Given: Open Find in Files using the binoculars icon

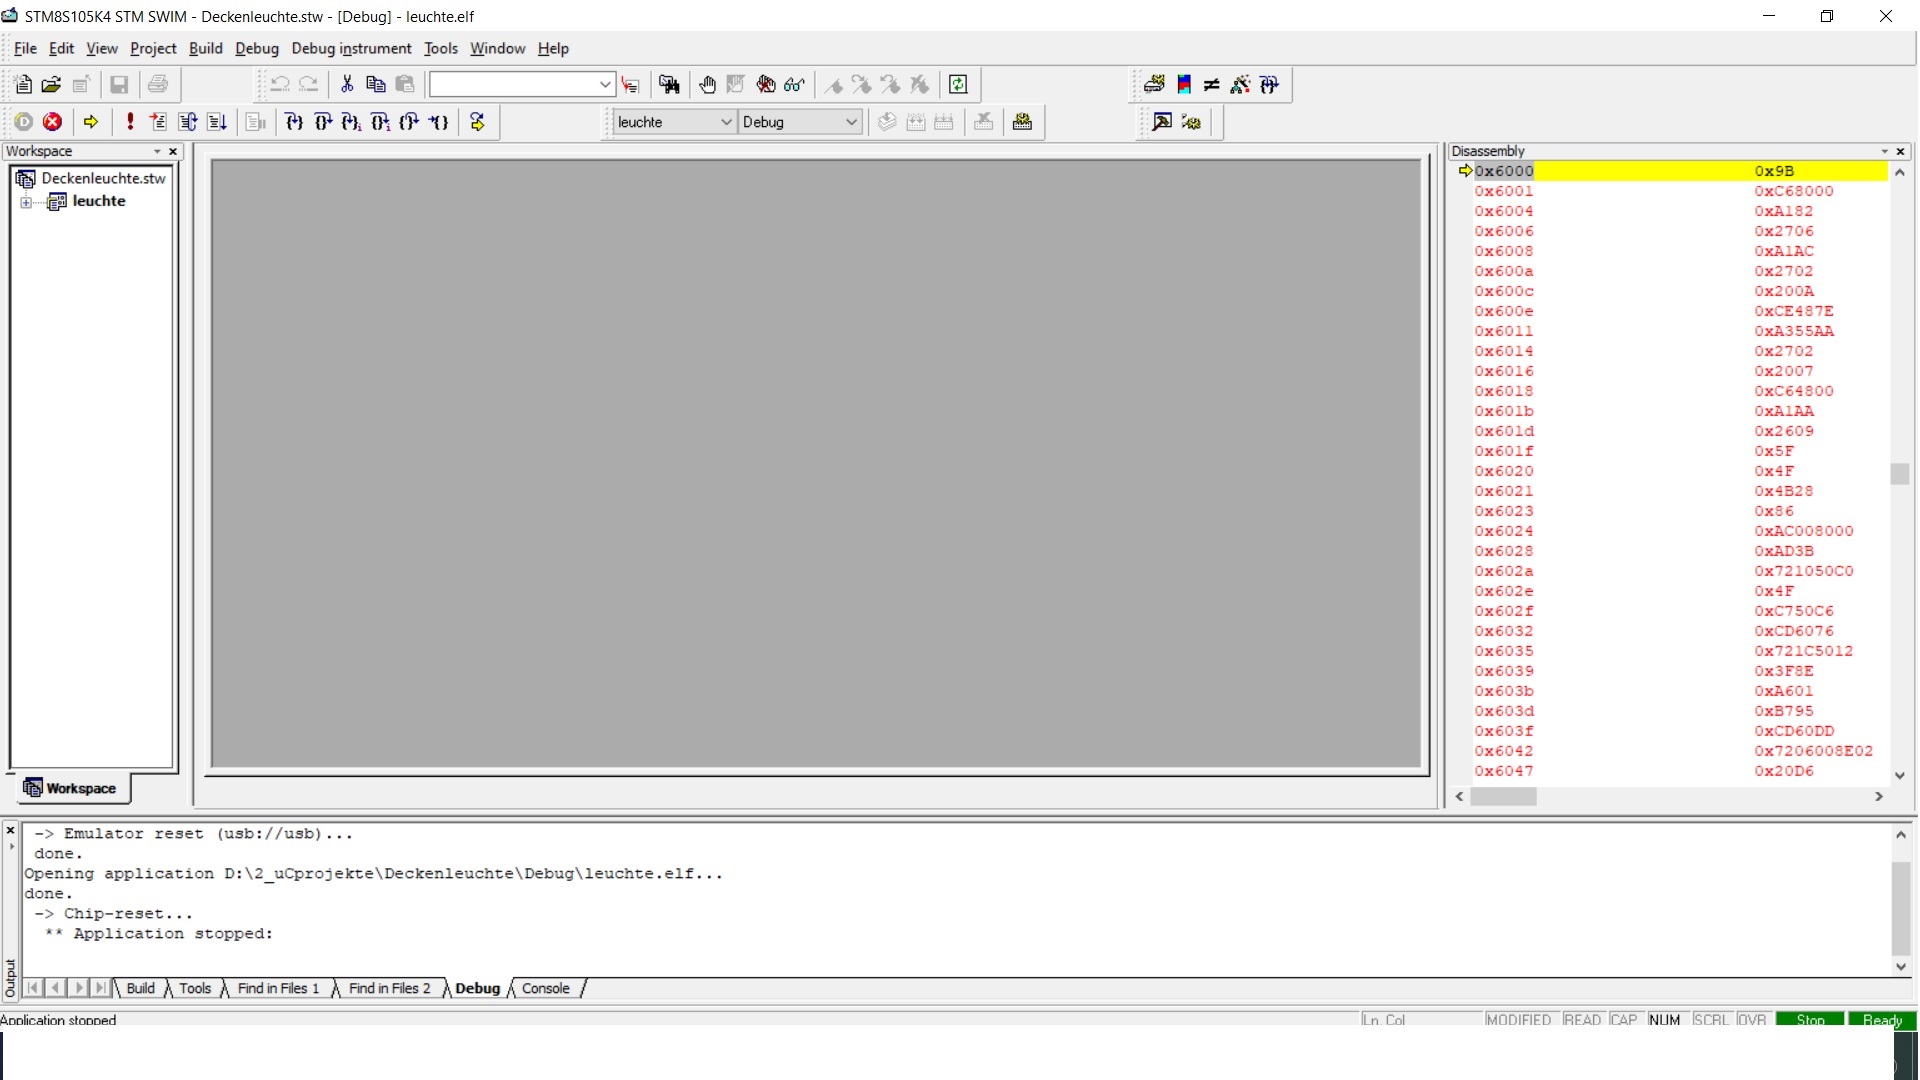Looking at the screenshot, I should (x=671, y=84).
